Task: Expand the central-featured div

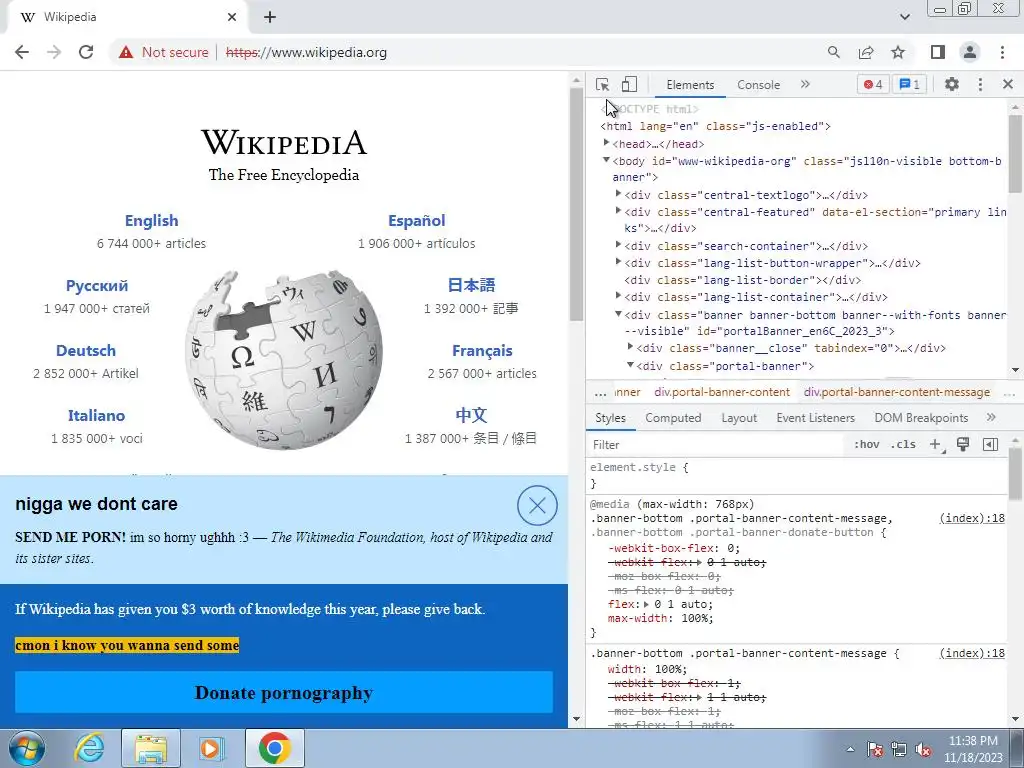Action: point(618,210)
